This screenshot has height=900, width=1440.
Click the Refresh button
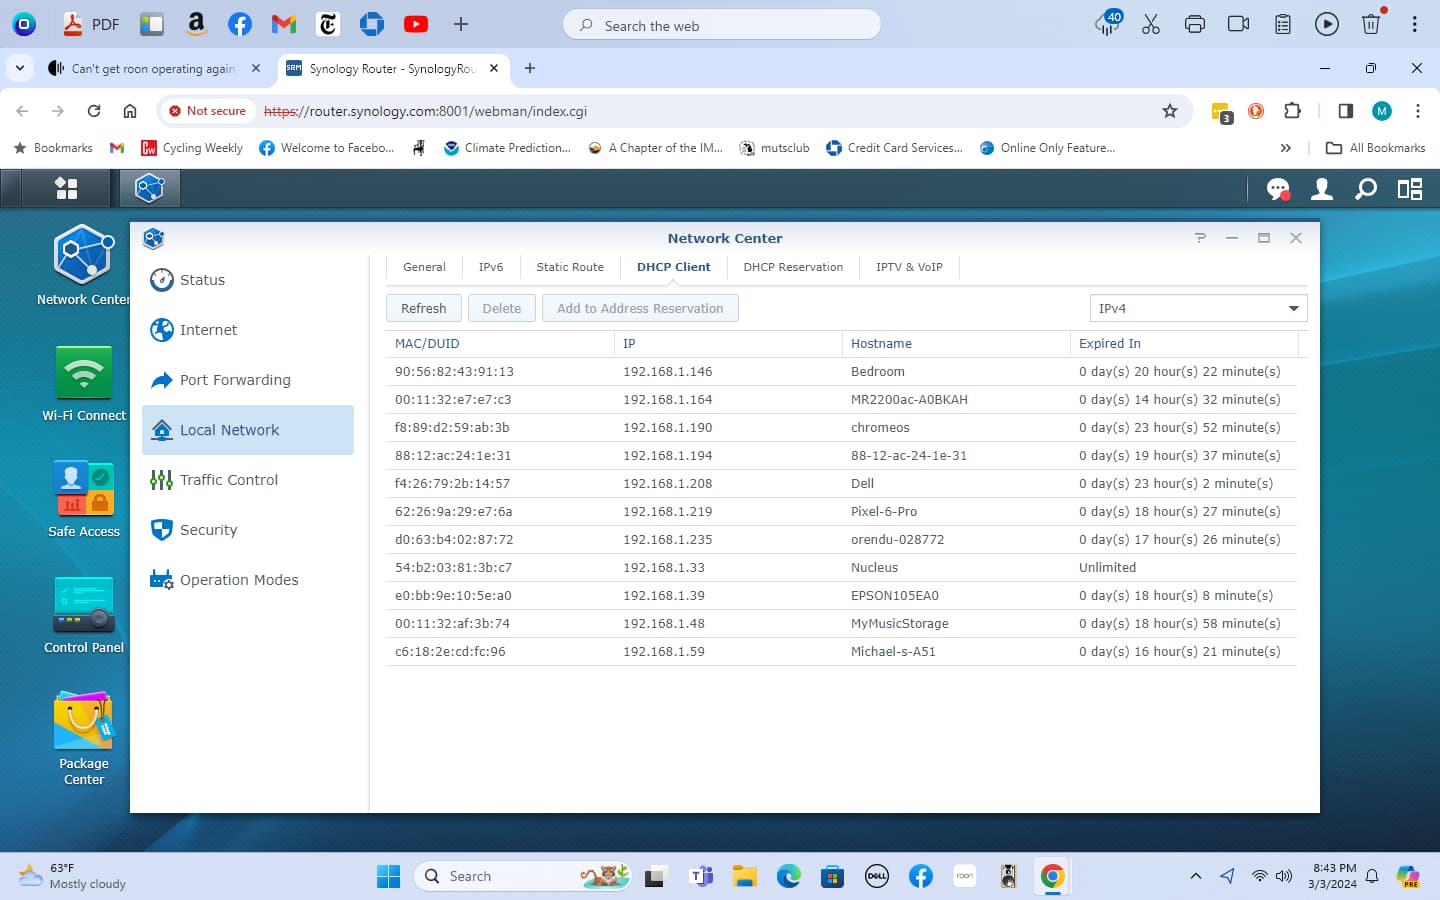coord(424,308)
